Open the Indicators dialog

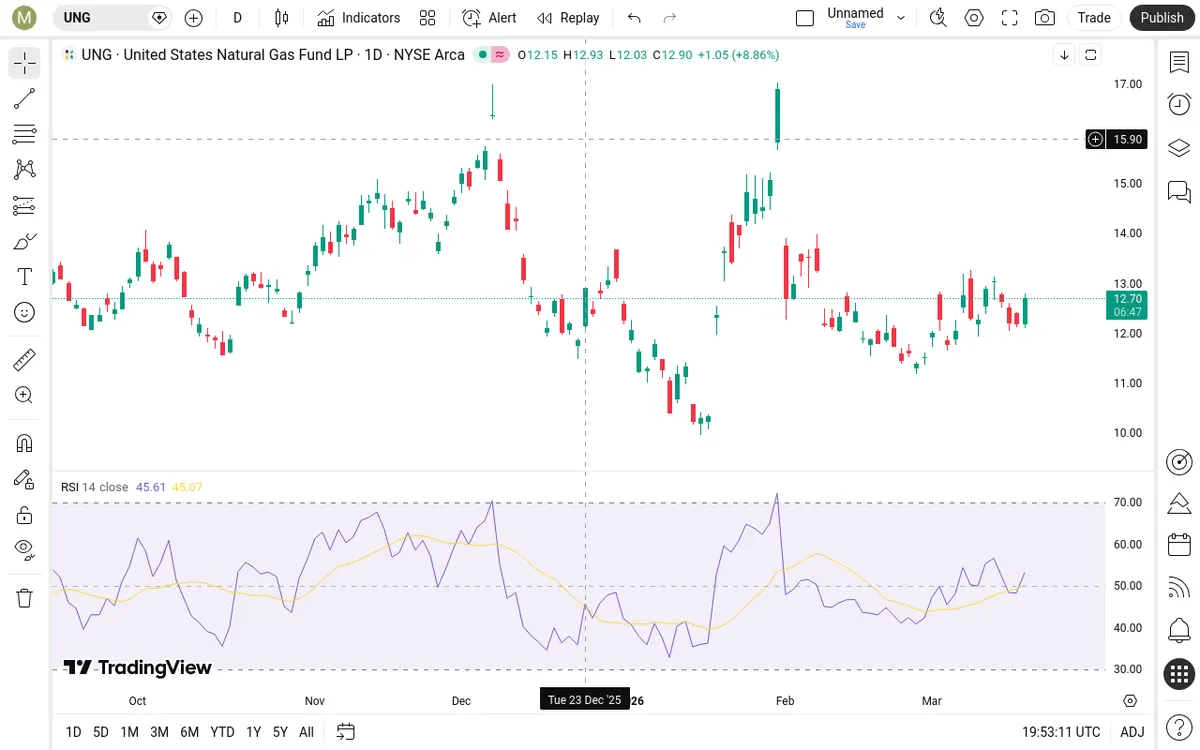tap(359, 17)
